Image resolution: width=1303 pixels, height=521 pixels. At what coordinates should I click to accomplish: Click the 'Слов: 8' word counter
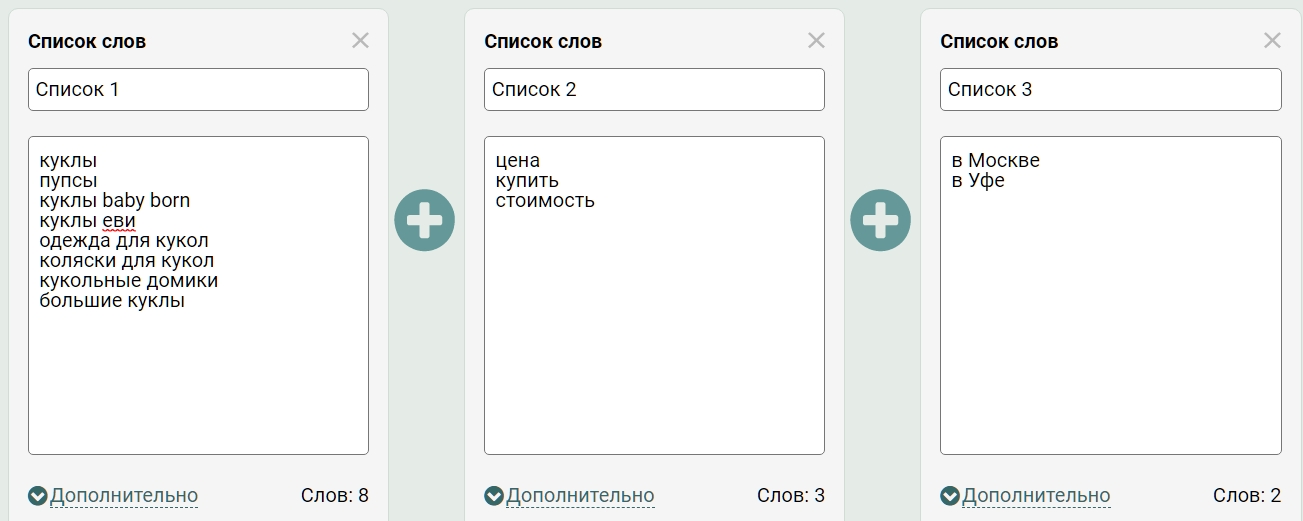click(x=335, y=495)
